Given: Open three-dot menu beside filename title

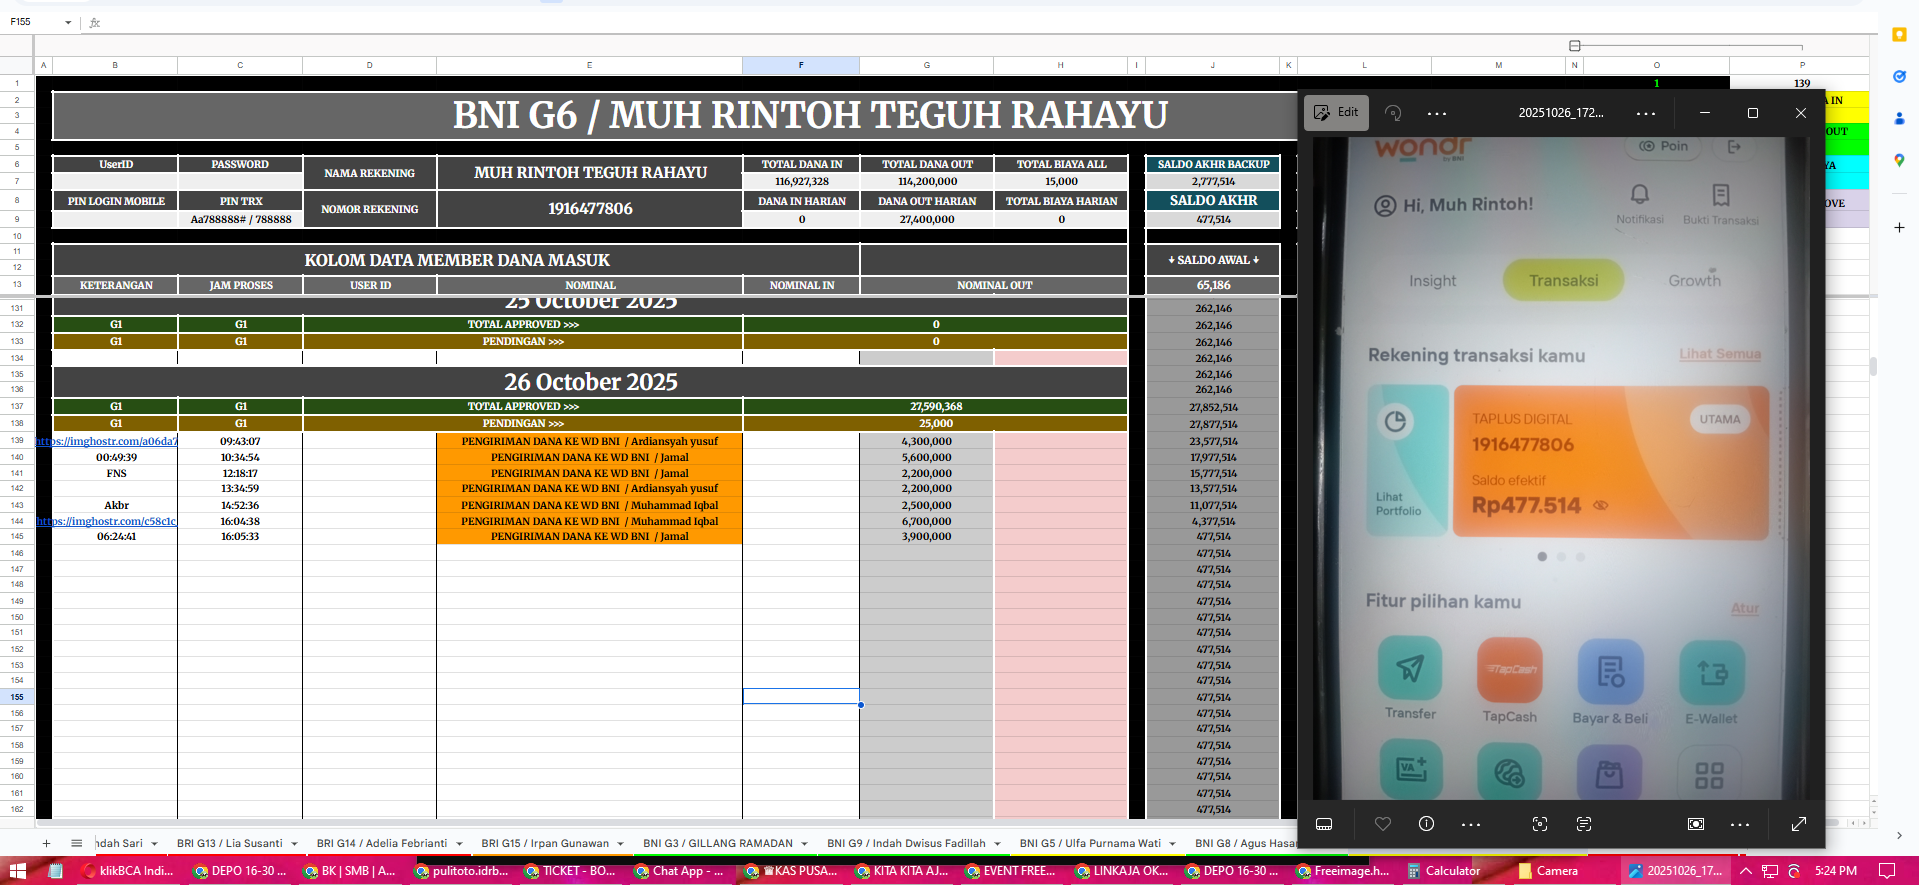Looking at the screenshot, I should (1646, 113).
